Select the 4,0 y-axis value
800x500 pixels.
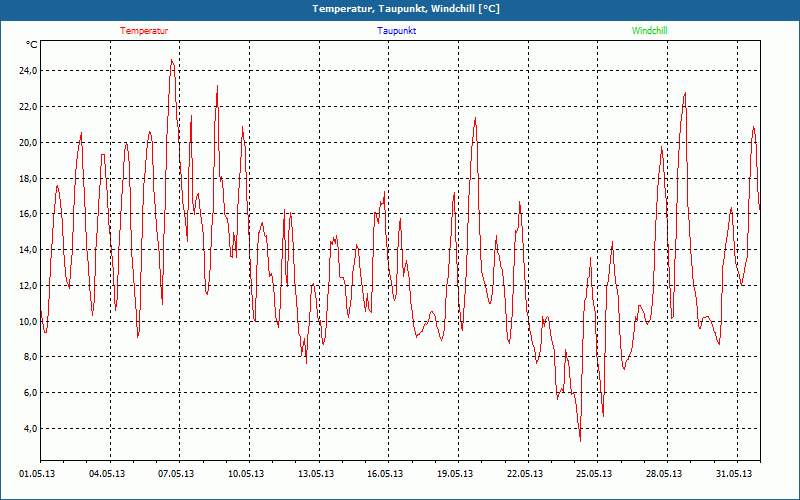[30, 429]
